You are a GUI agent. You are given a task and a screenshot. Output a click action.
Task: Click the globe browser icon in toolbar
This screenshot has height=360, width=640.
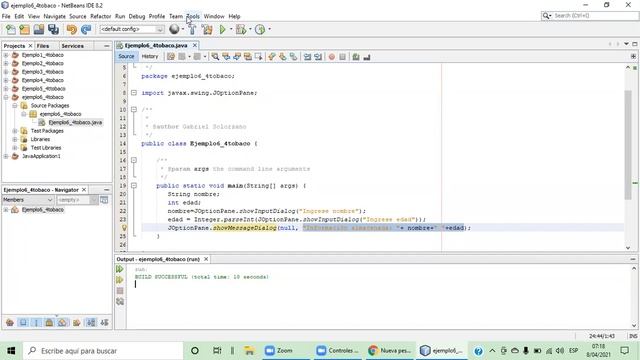174,29
